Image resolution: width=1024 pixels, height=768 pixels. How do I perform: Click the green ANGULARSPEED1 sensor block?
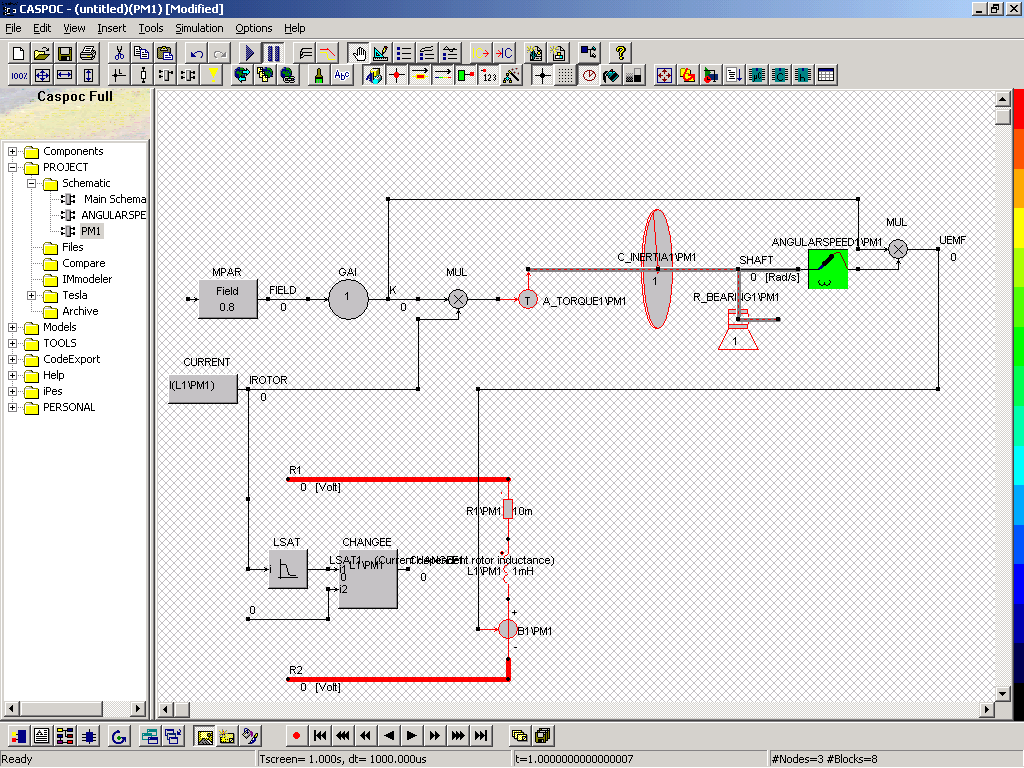point(827,269)
